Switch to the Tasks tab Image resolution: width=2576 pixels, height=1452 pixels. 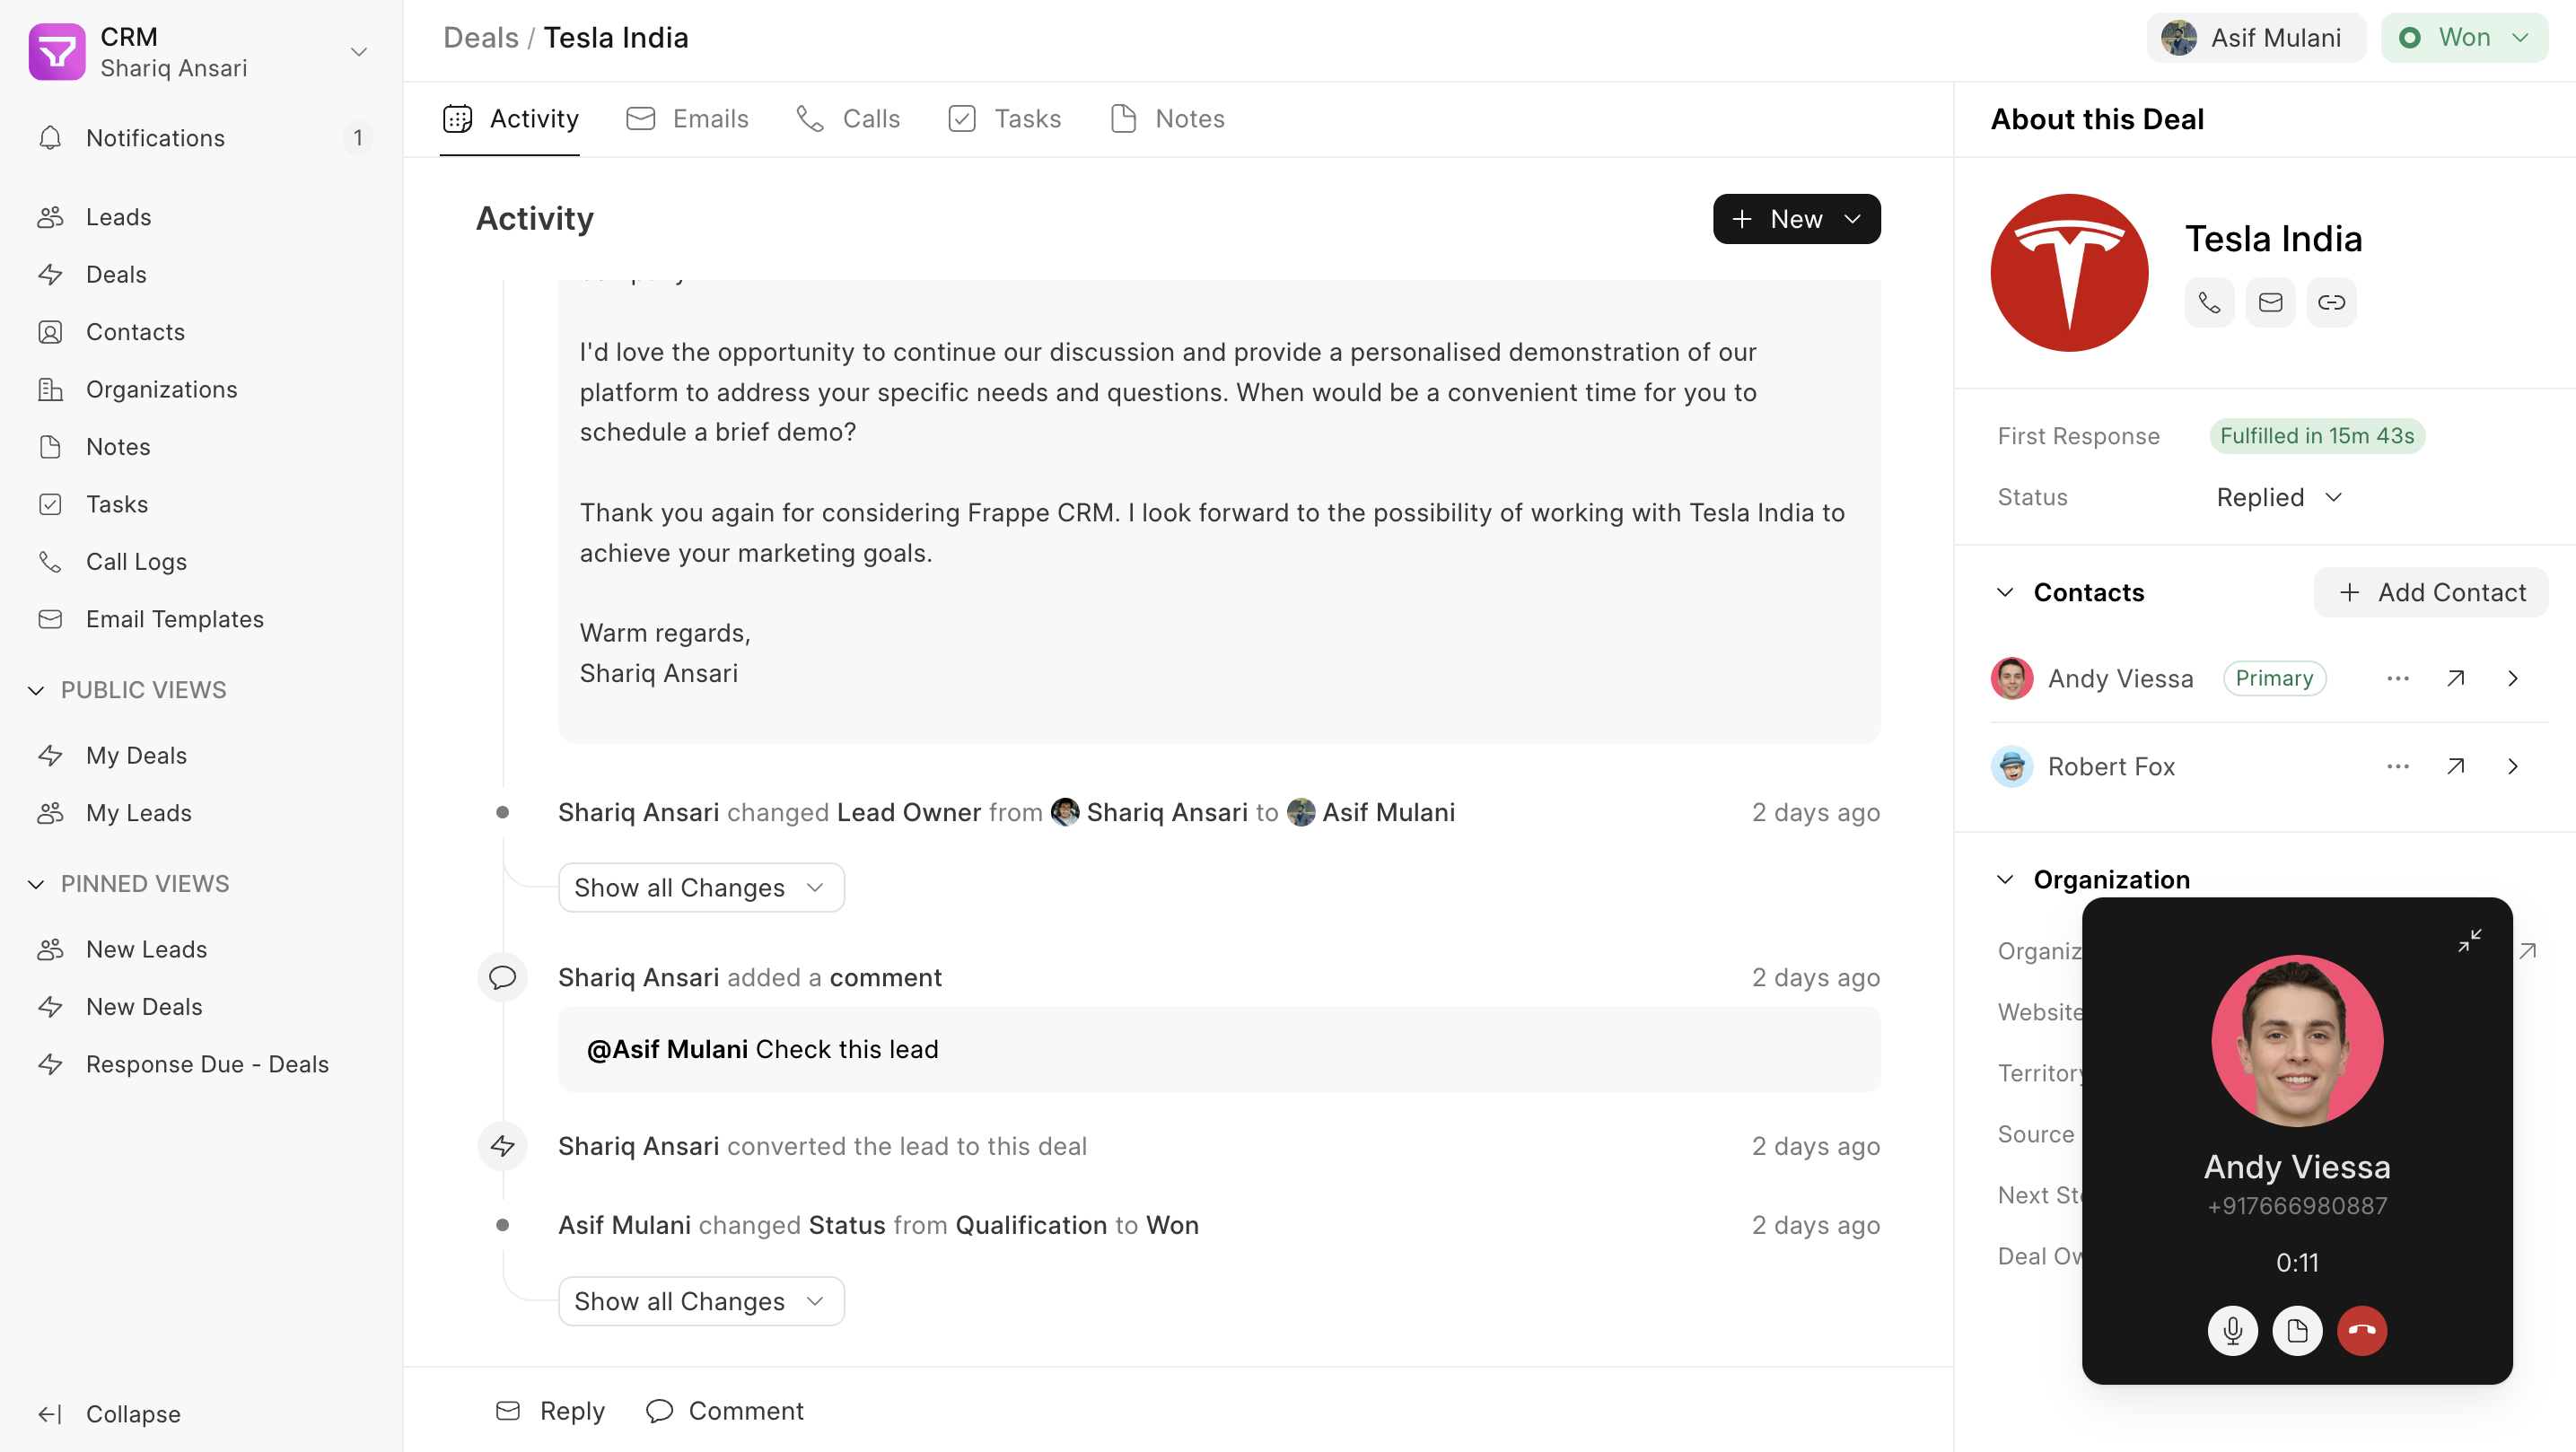tap(1004, 119)
